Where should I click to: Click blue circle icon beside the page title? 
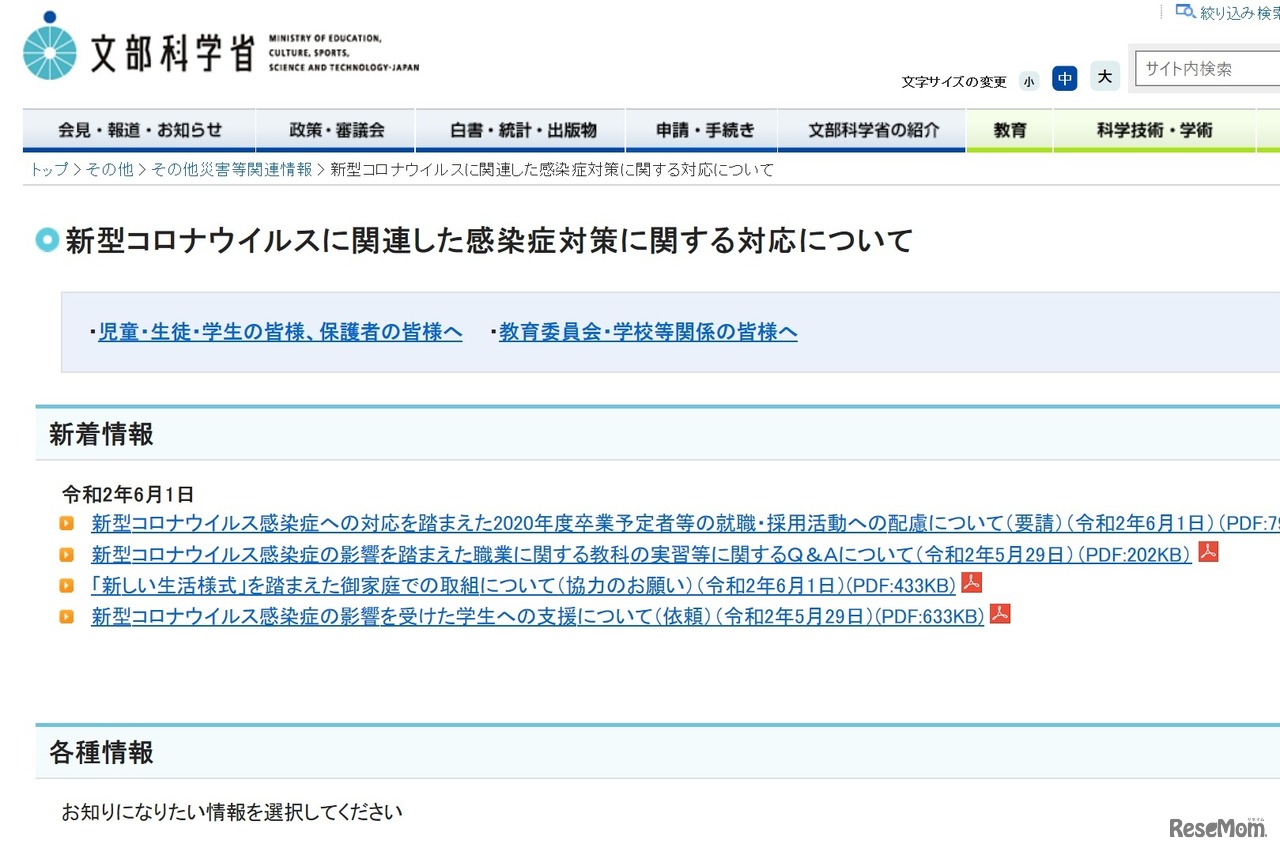tap(45, 240)
